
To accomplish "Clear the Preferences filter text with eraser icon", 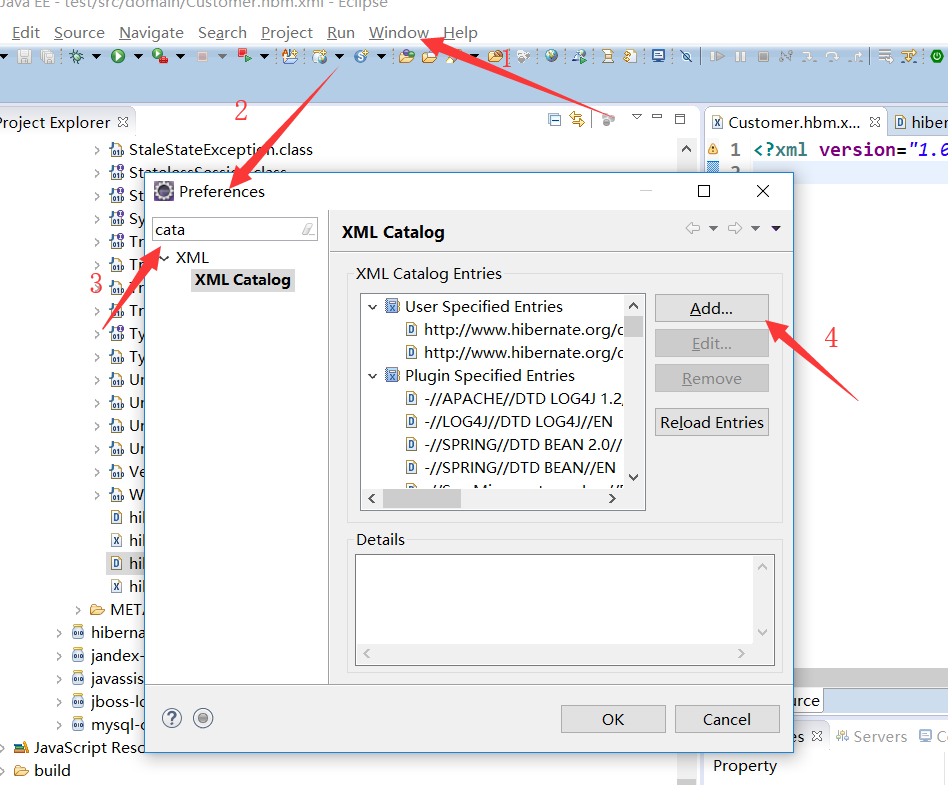I will click(x=308, y=229).
